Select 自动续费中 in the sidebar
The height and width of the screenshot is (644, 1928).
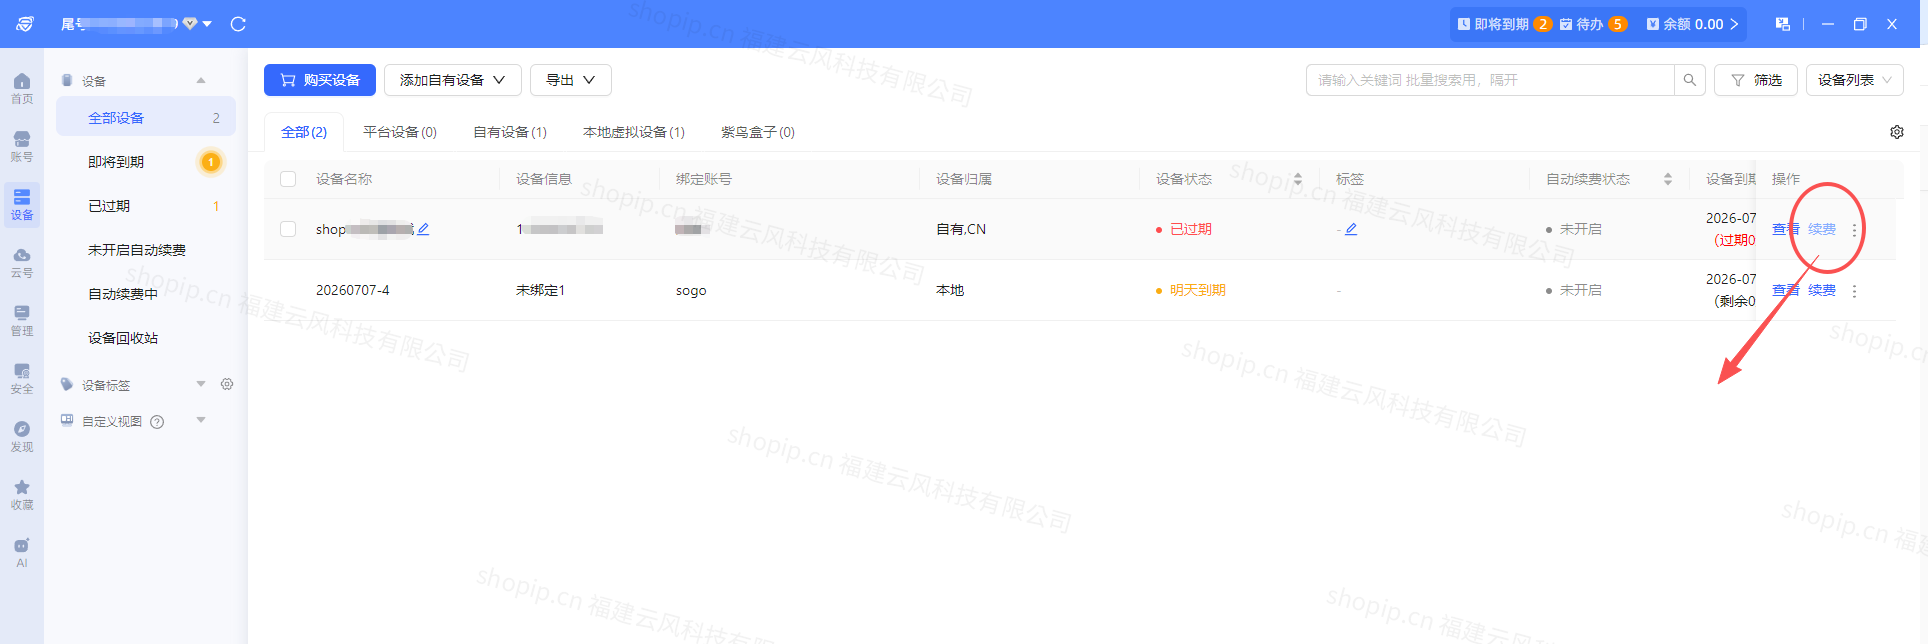point(146,294)
